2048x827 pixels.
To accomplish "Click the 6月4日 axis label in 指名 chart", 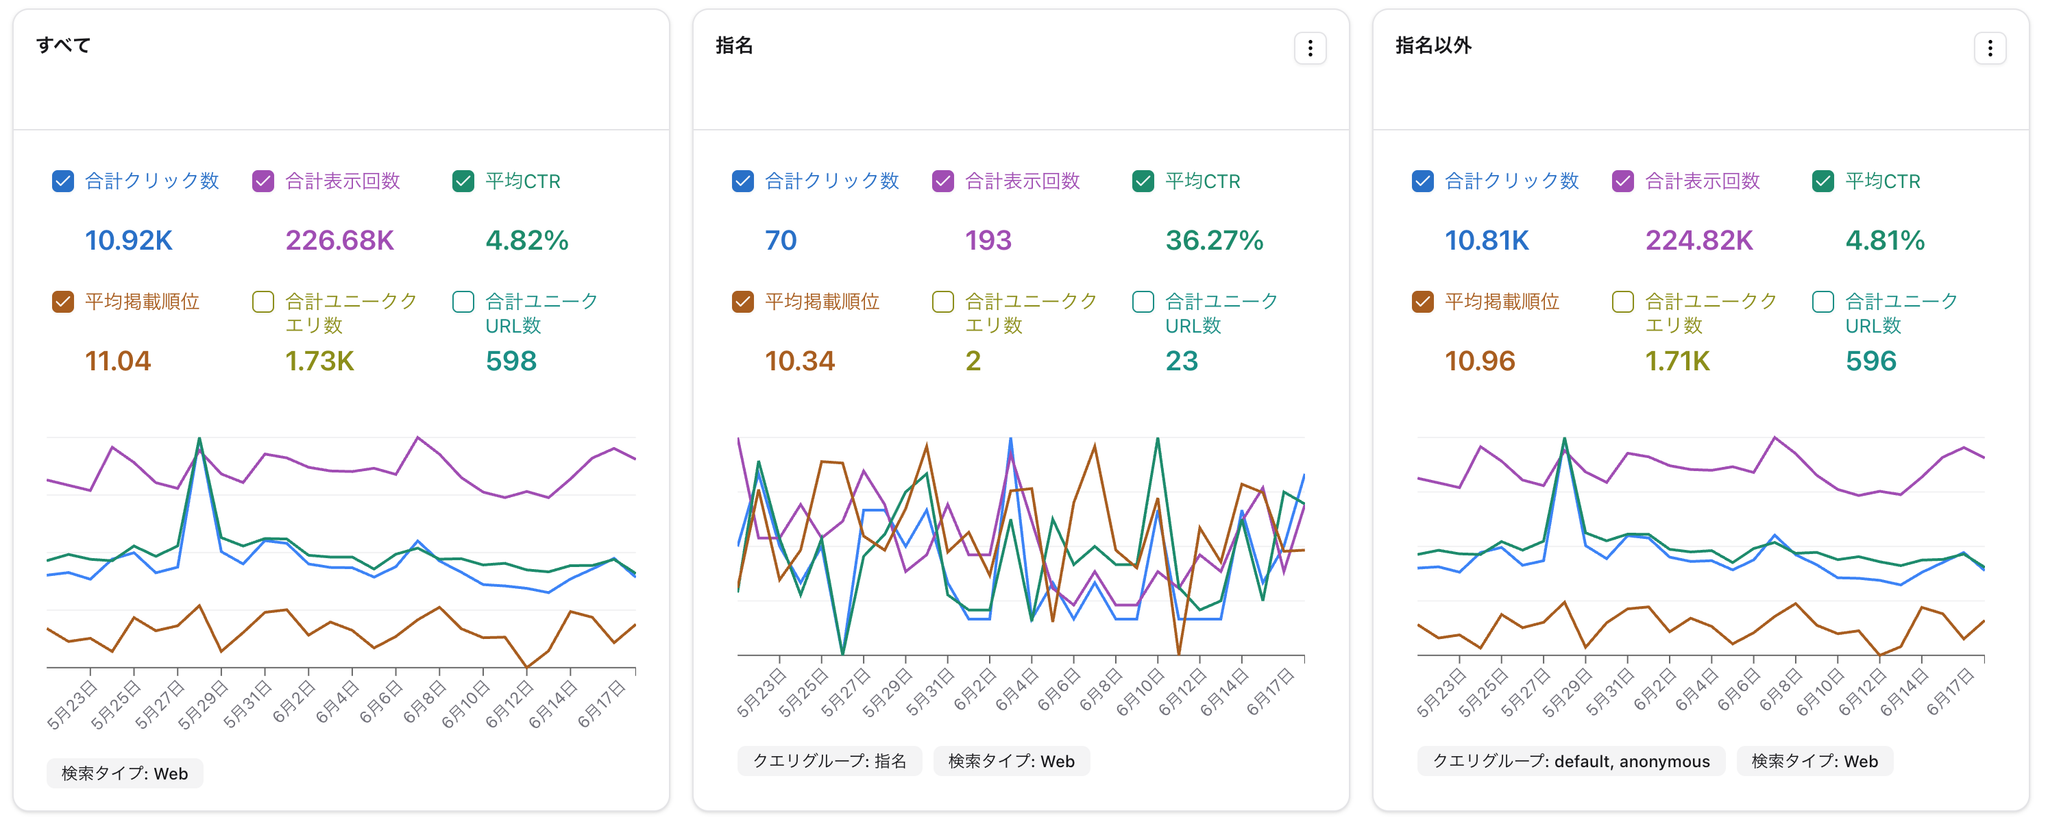I will coord(1018,689).
